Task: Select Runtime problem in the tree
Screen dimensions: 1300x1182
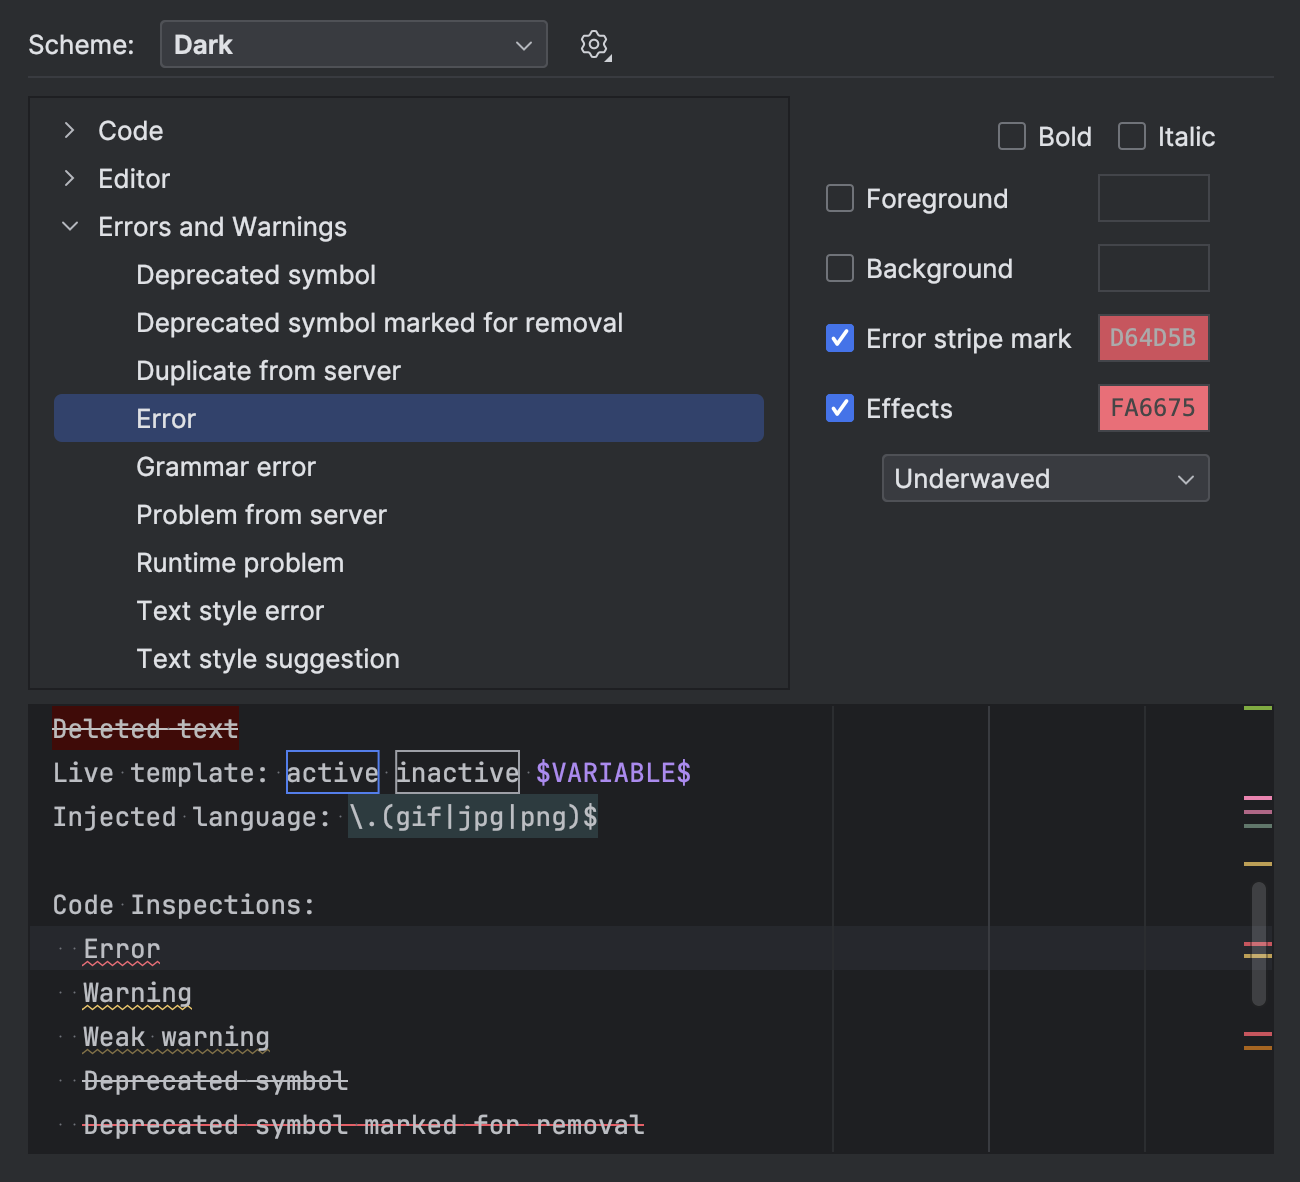Action: [x=240, y=563]
